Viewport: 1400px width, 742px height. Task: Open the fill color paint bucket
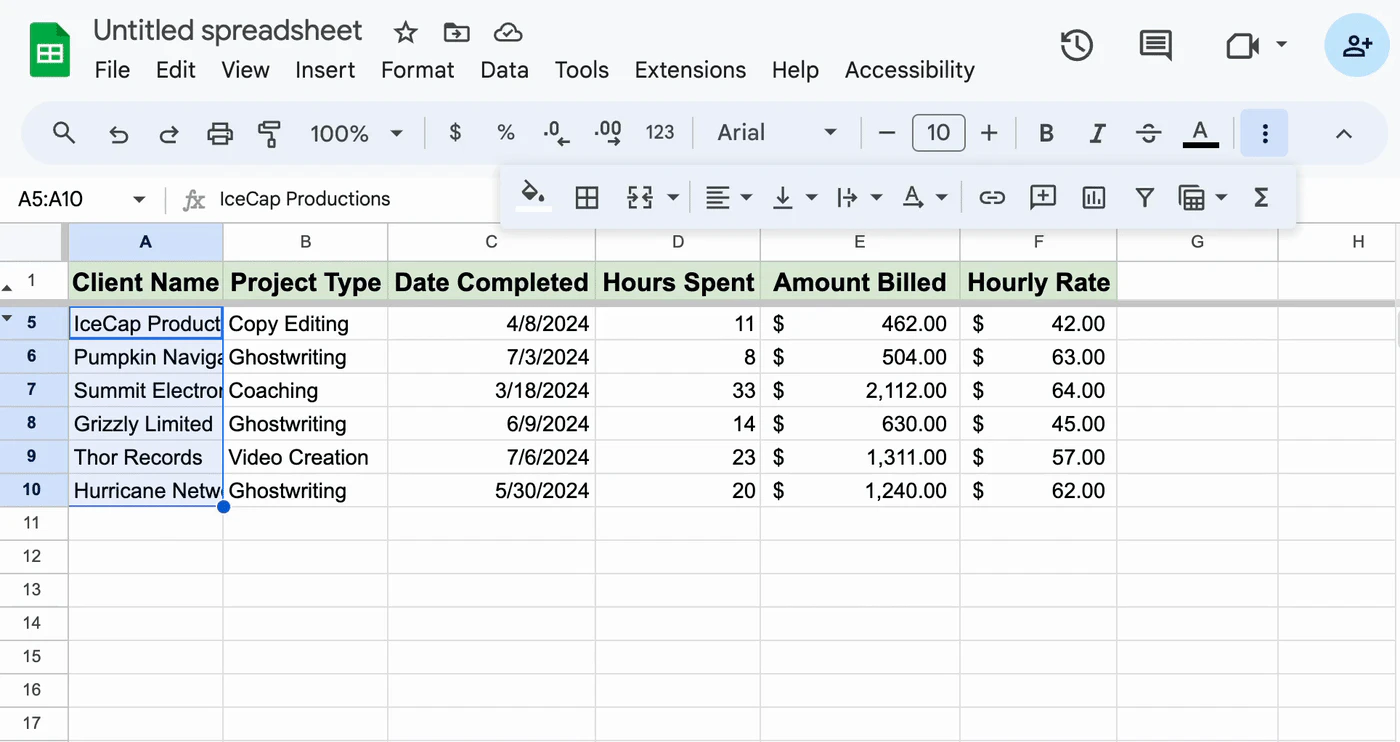point(534,195)
